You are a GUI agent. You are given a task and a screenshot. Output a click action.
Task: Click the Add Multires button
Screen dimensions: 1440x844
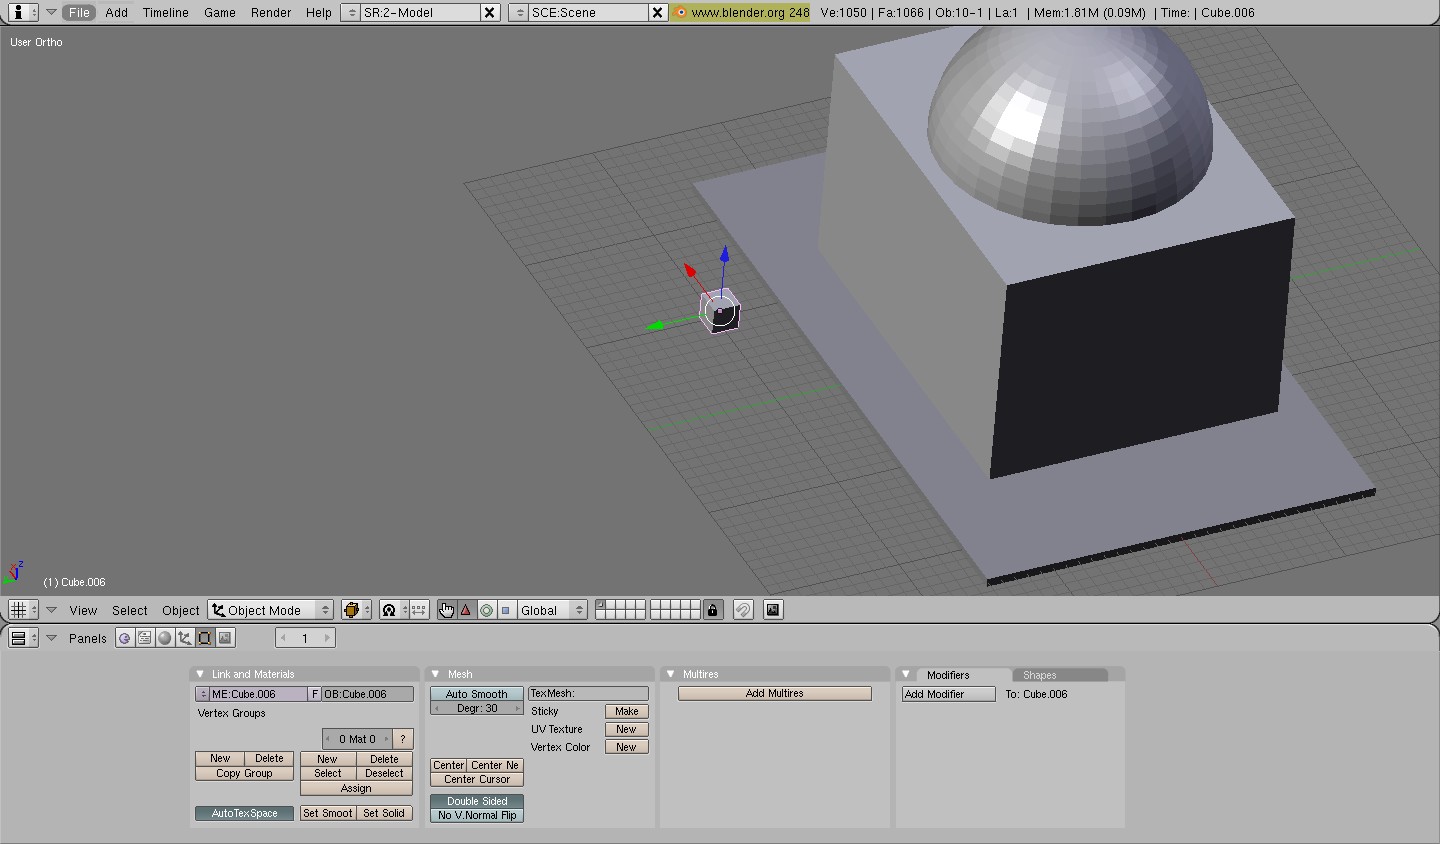[775, 693]
